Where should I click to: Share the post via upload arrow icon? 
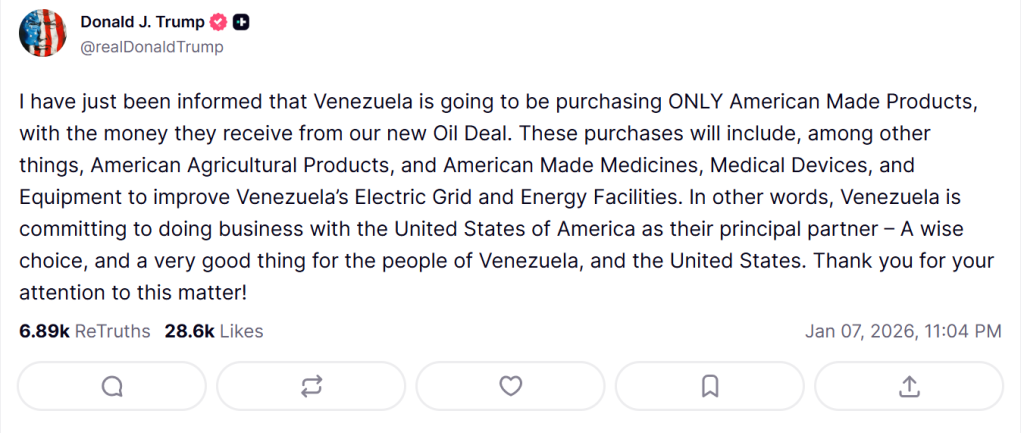point(909,386)
